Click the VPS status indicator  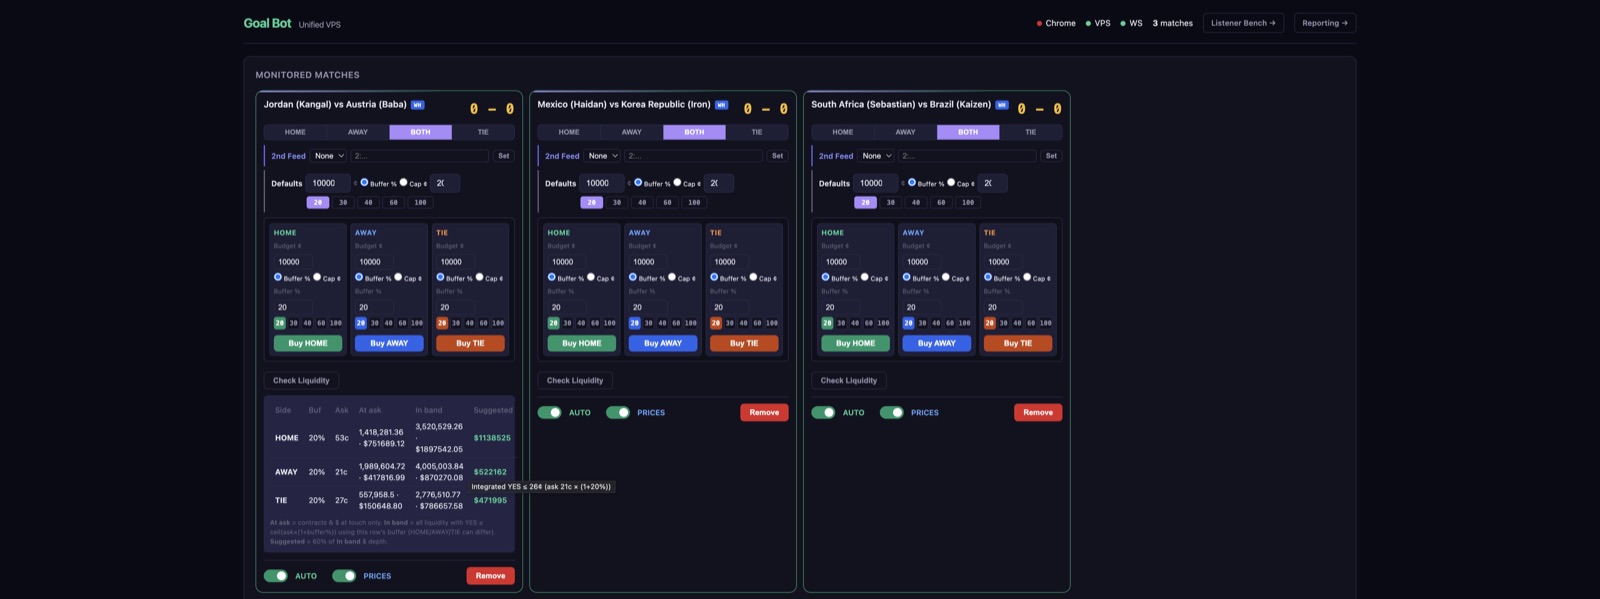[1098, 23]
